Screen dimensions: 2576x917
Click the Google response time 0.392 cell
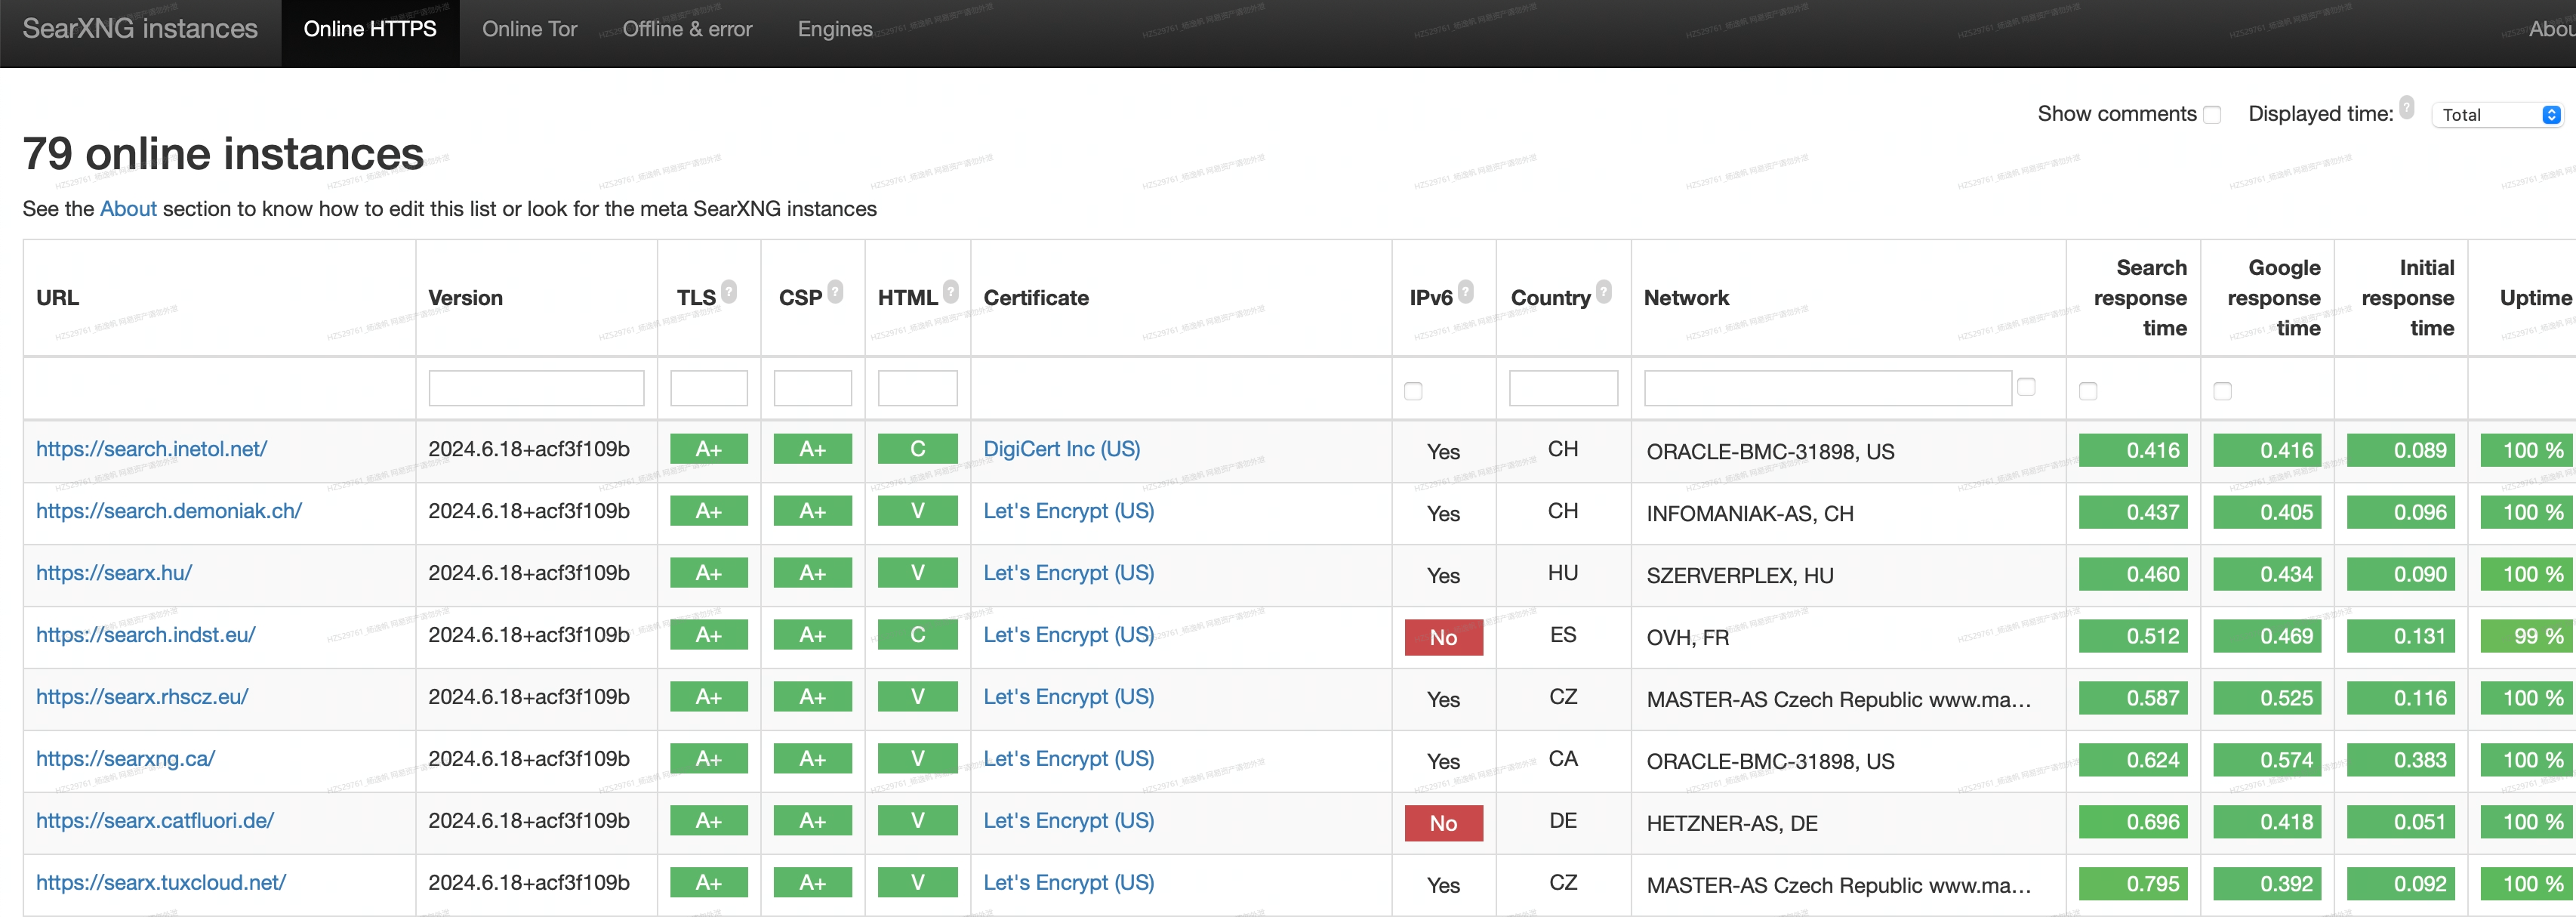pyautogui.click(x=2268, y=884)
